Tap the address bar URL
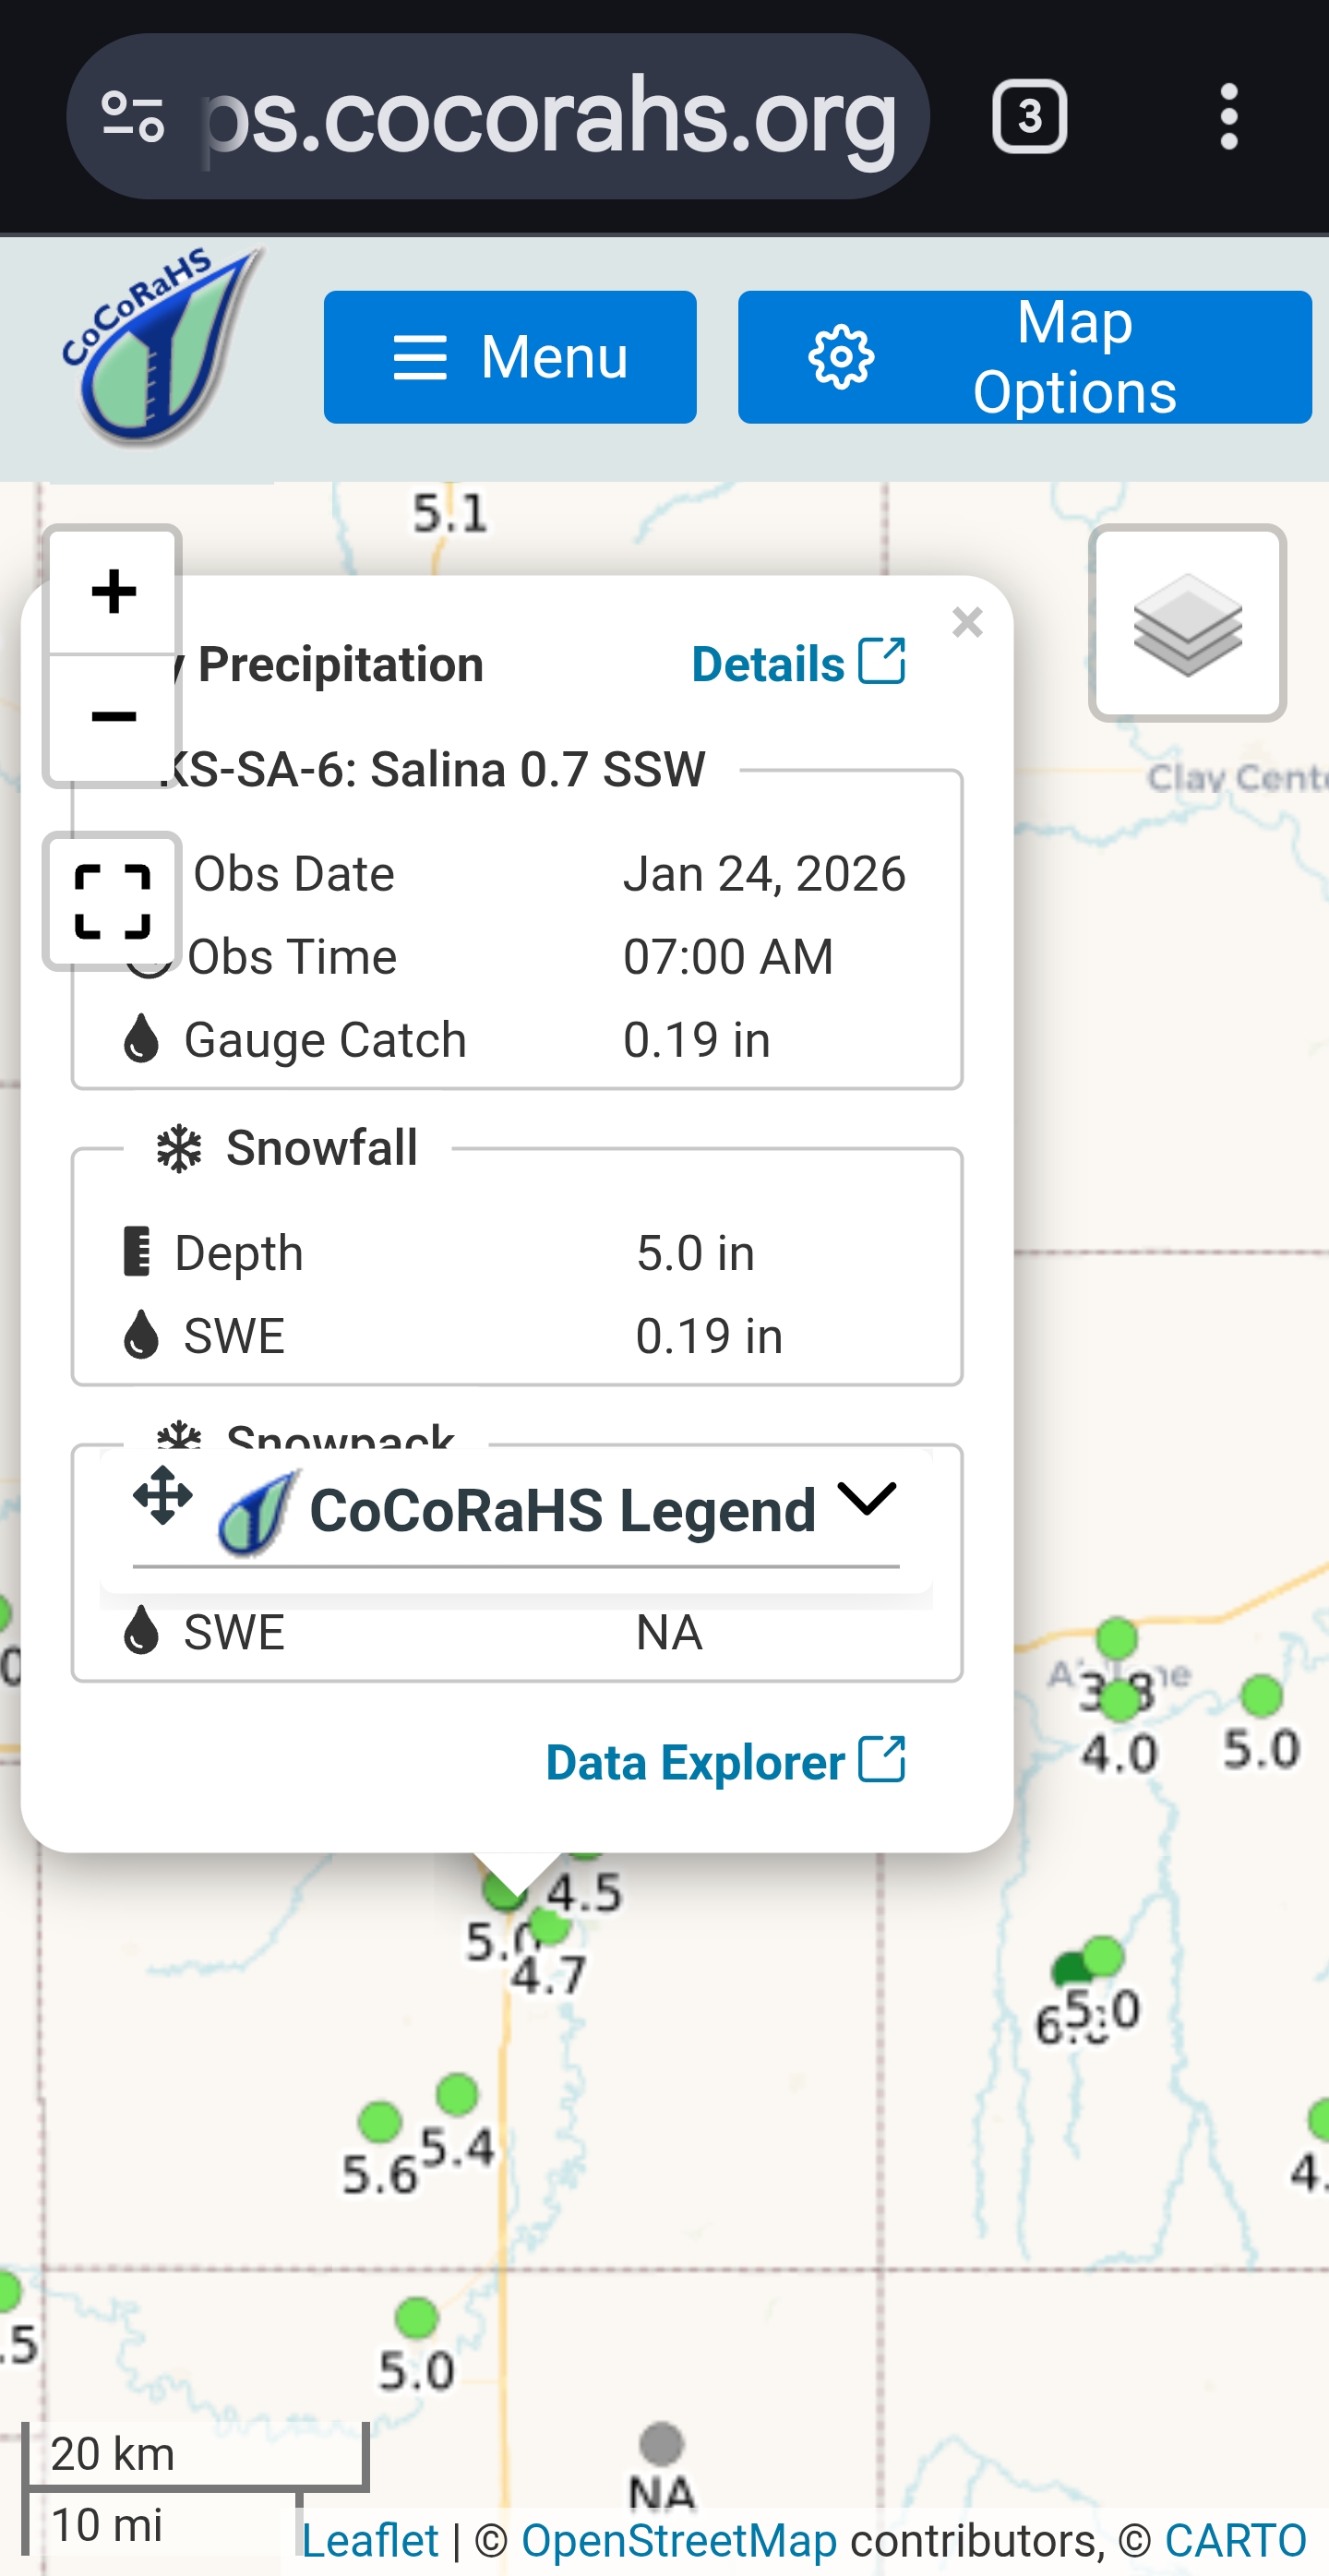Screen dimensions: 1329x2576 coord(550,117)
